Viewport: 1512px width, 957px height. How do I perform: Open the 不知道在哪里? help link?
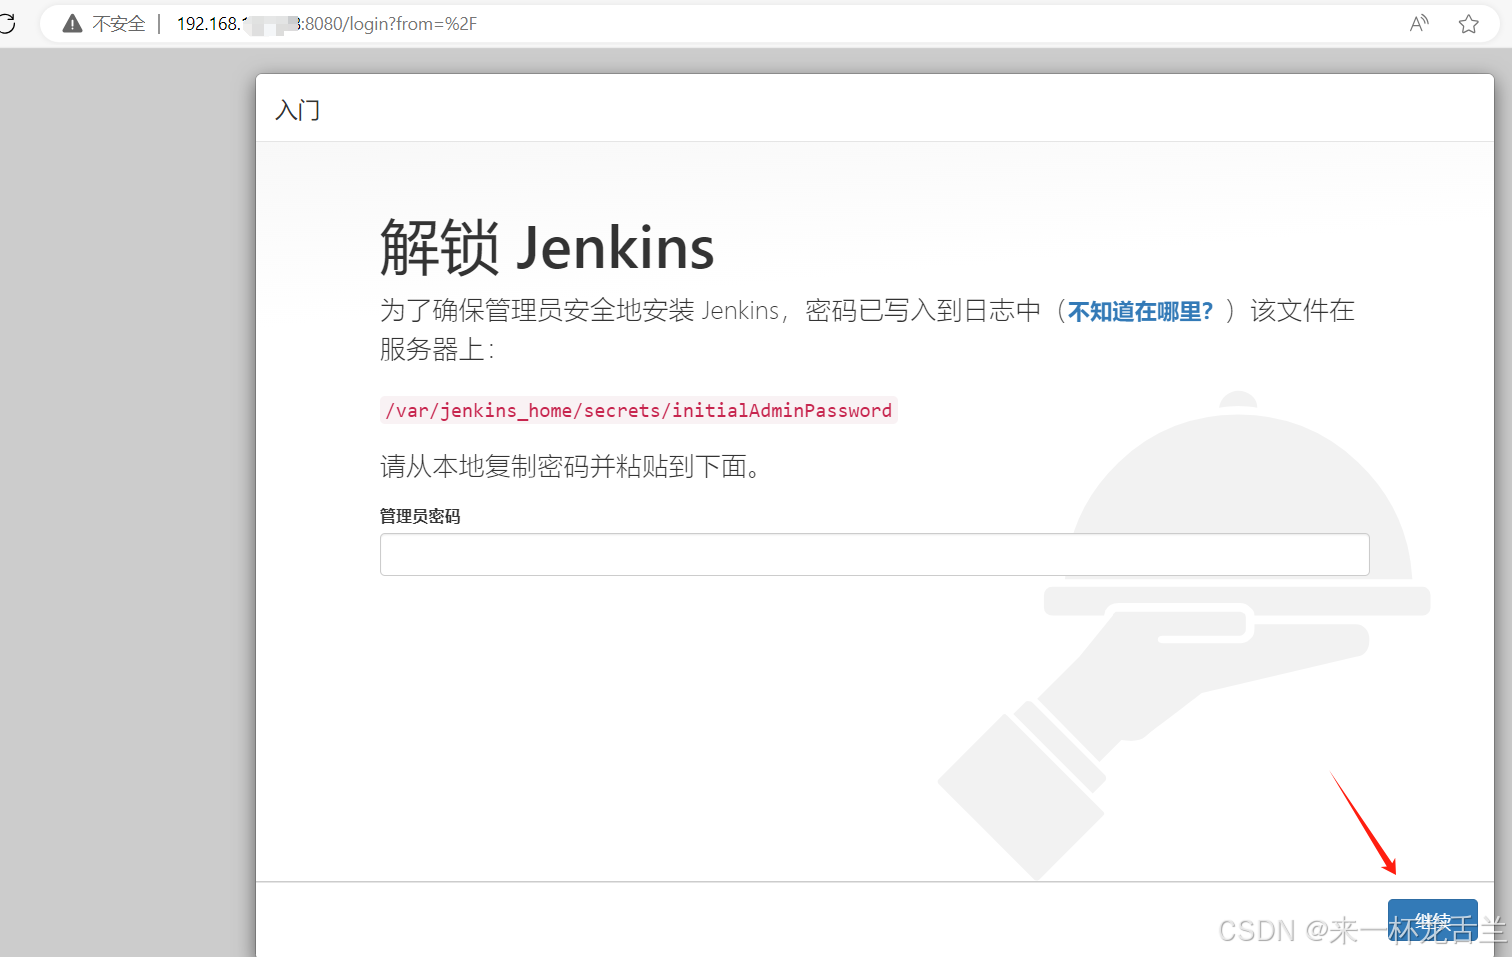pyautogui.click(x=1140, y=312)
